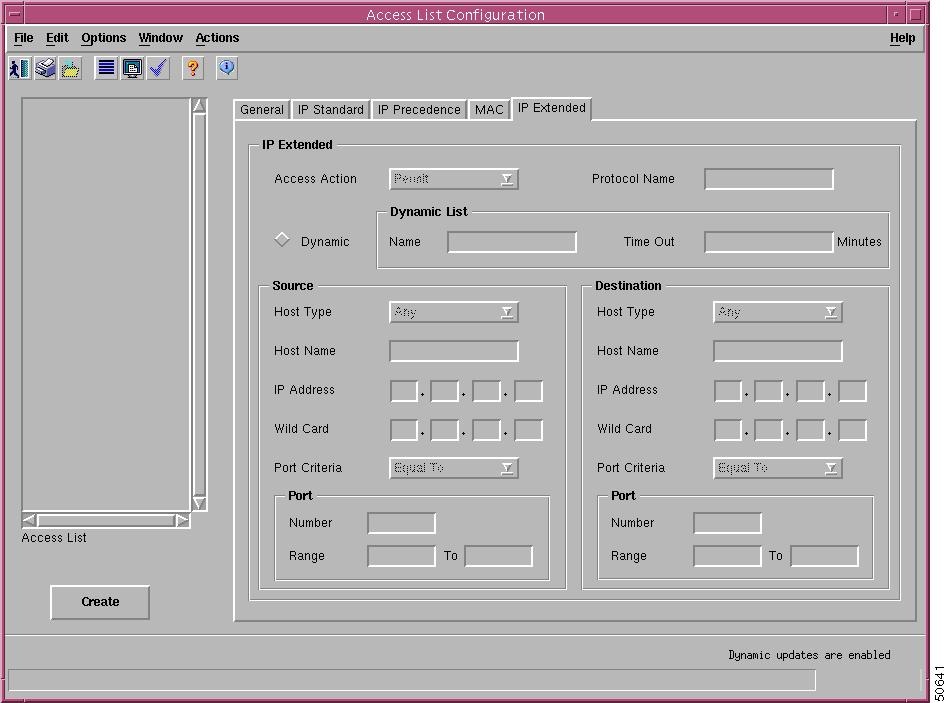Click the horizontal lines list toolbar icon
Screen dimensions: 946x703
coord(106,68)
